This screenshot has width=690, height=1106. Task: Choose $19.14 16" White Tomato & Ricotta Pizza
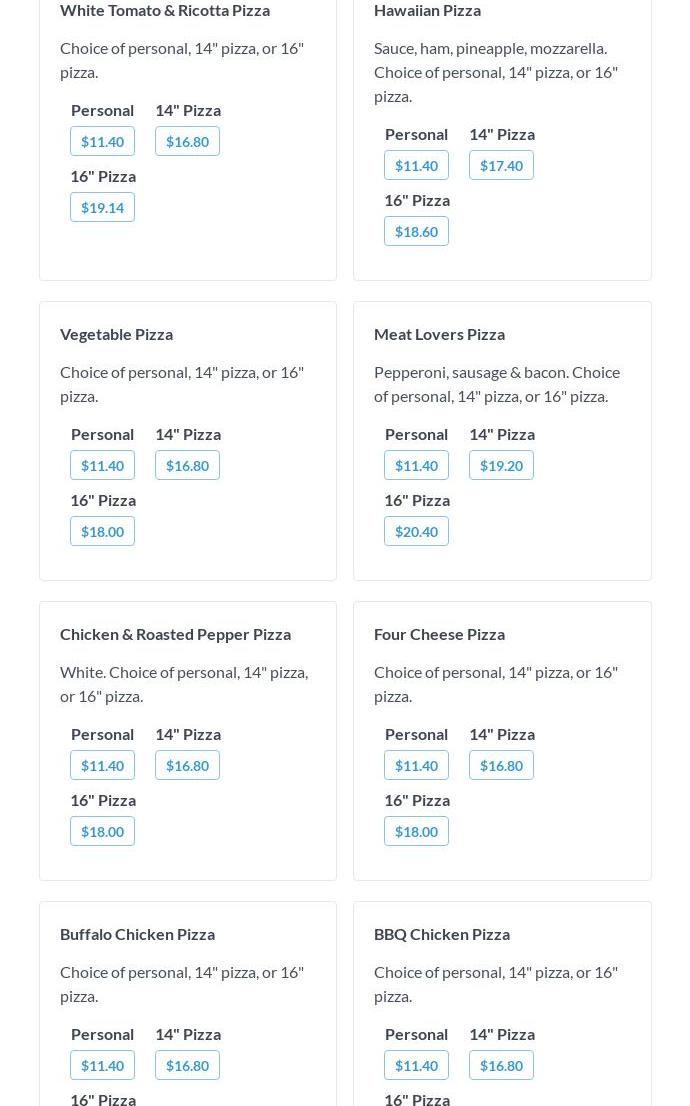pos(102,207)
